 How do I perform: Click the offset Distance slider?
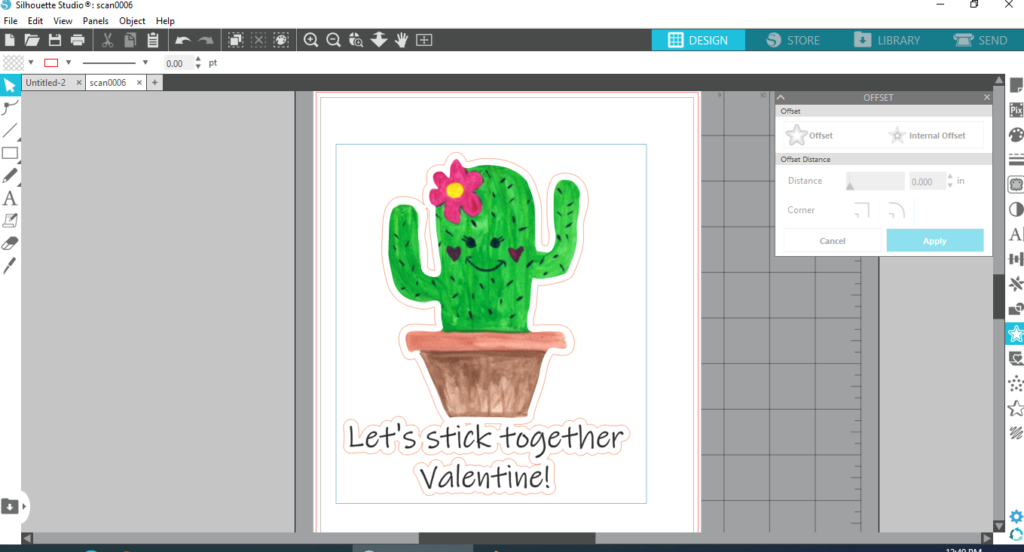[x=875, y=181]
